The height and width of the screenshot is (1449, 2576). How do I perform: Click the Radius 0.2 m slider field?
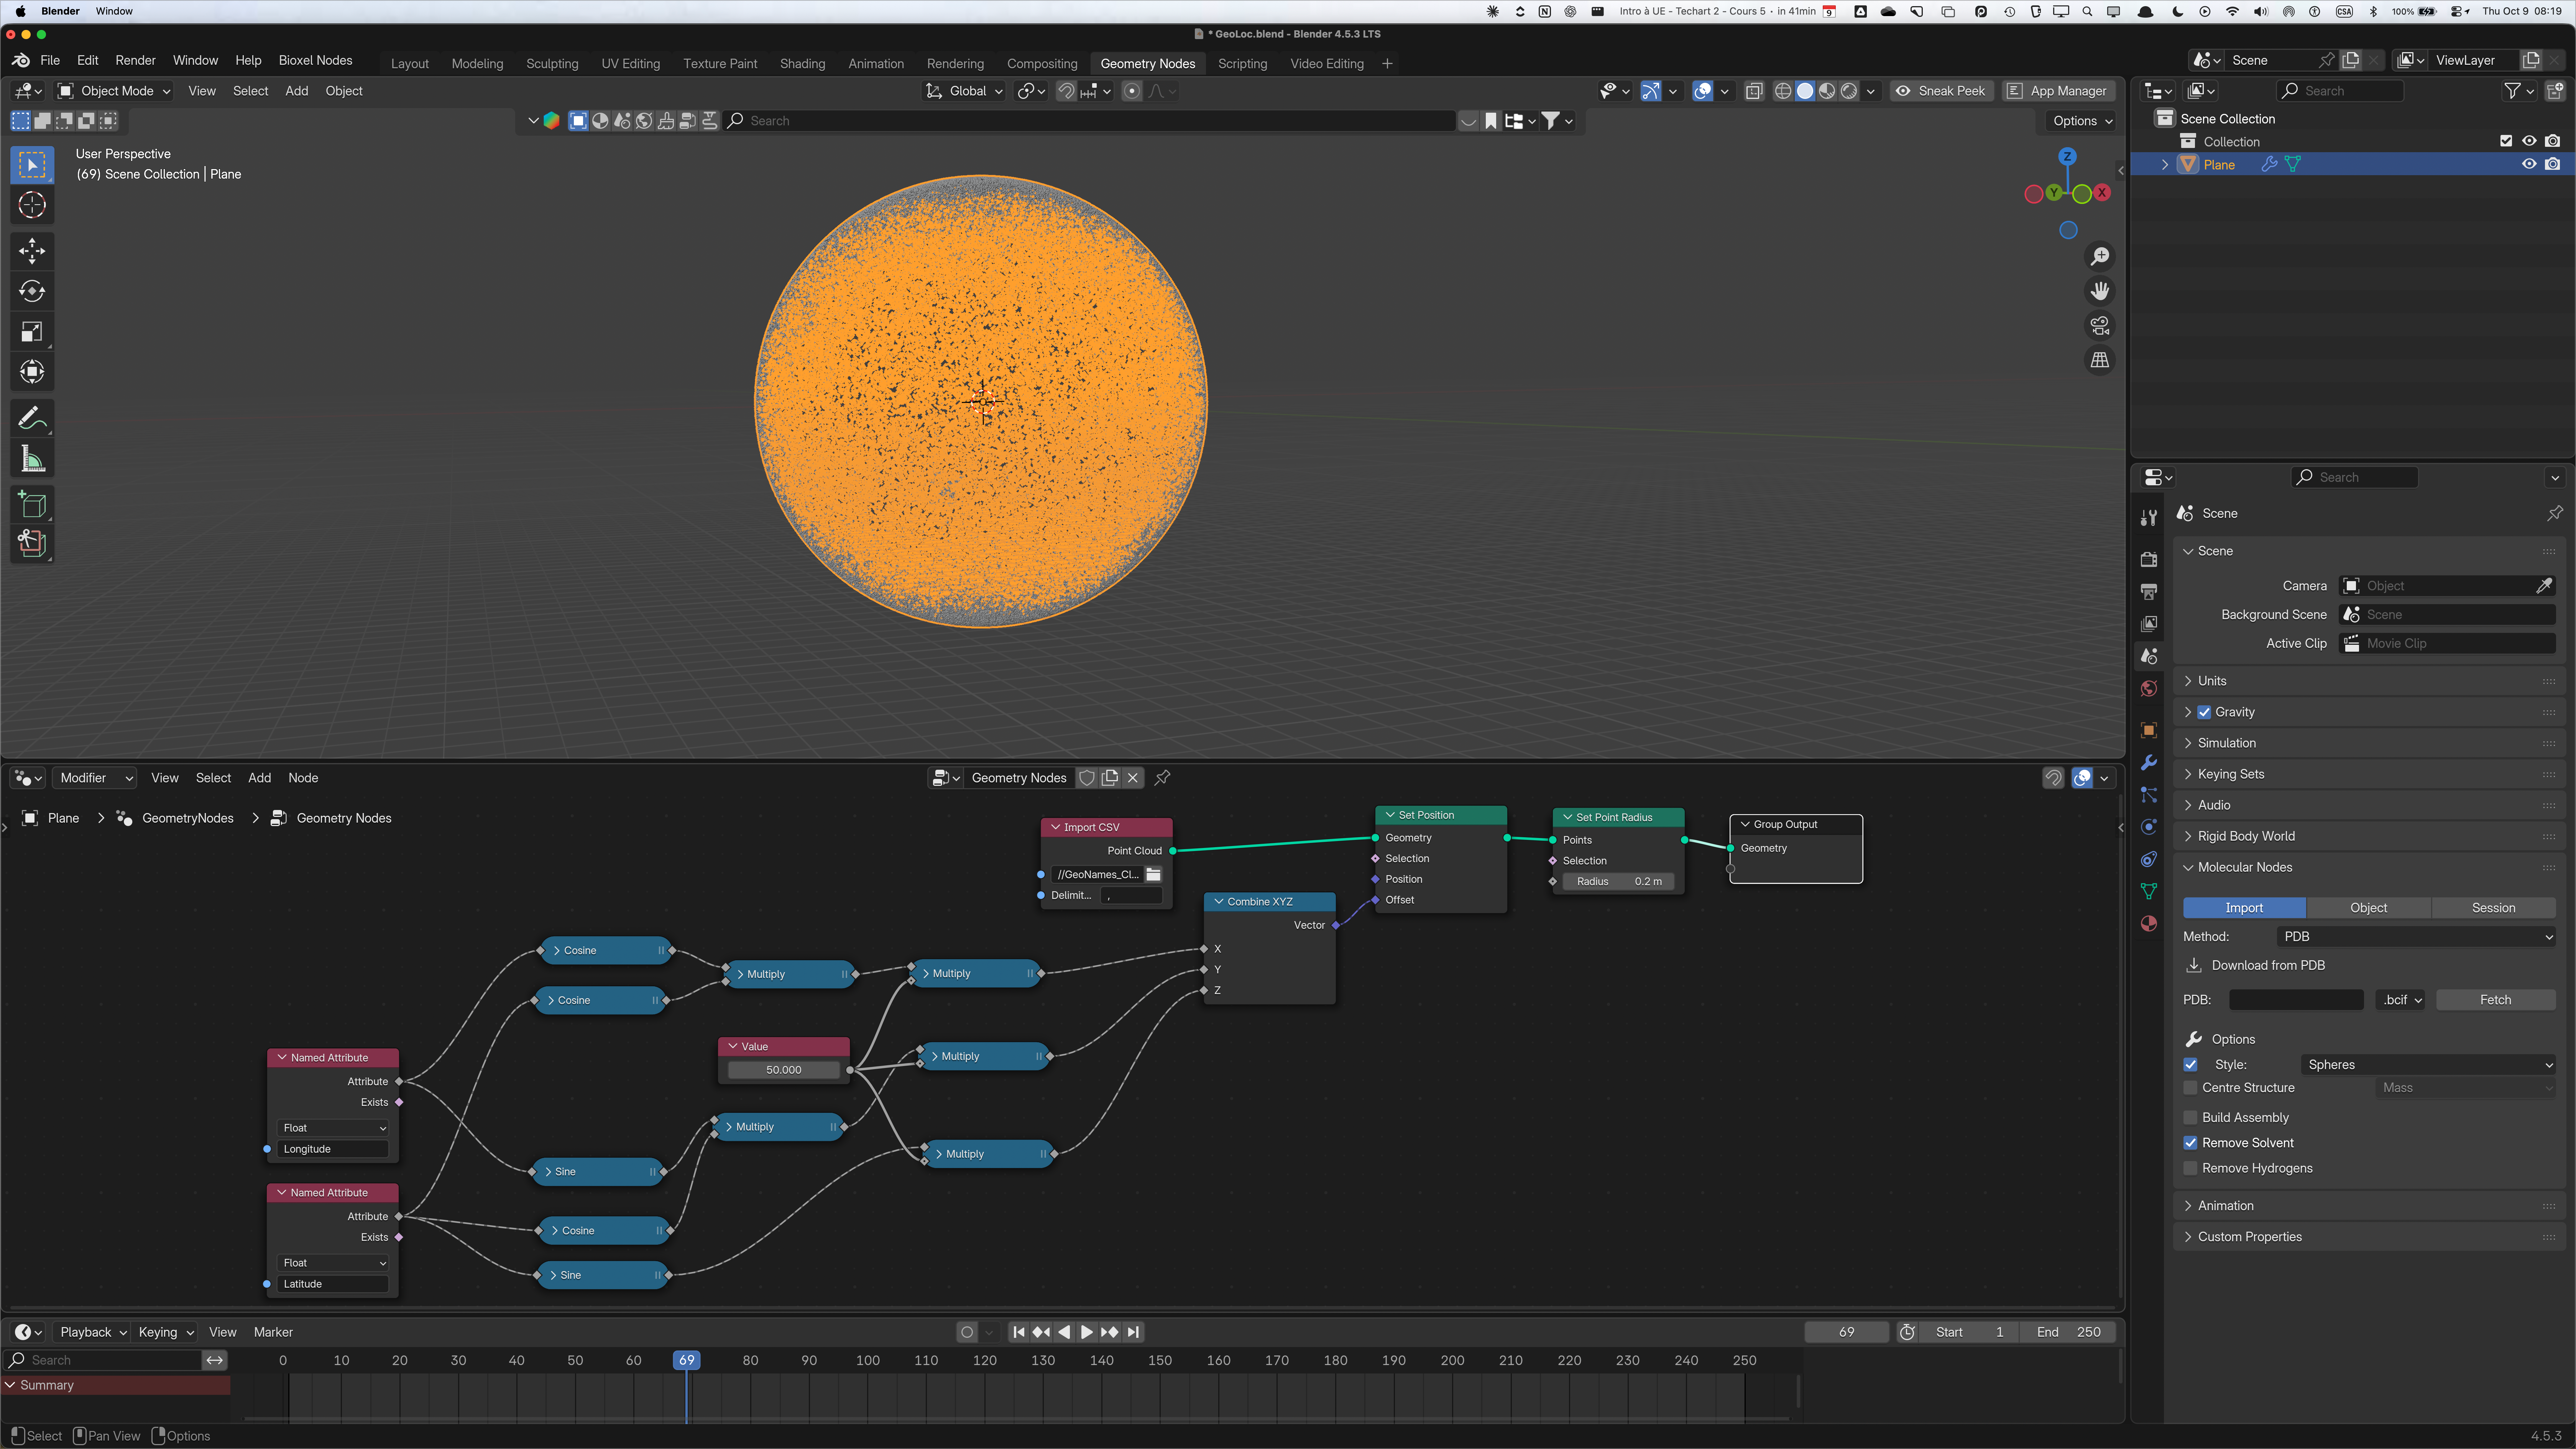click(x=1619, y=882)
